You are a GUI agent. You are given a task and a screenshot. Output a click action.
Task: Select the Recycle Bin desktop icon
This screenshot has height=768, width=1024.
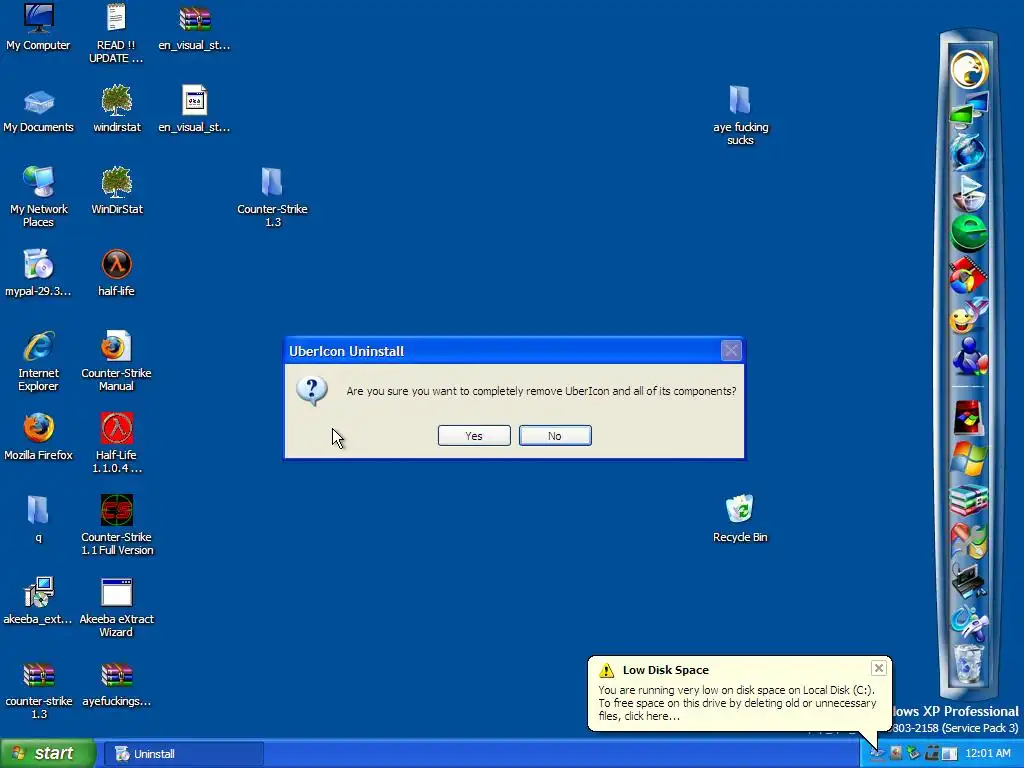pyautogui.click(x=740, y=519)
